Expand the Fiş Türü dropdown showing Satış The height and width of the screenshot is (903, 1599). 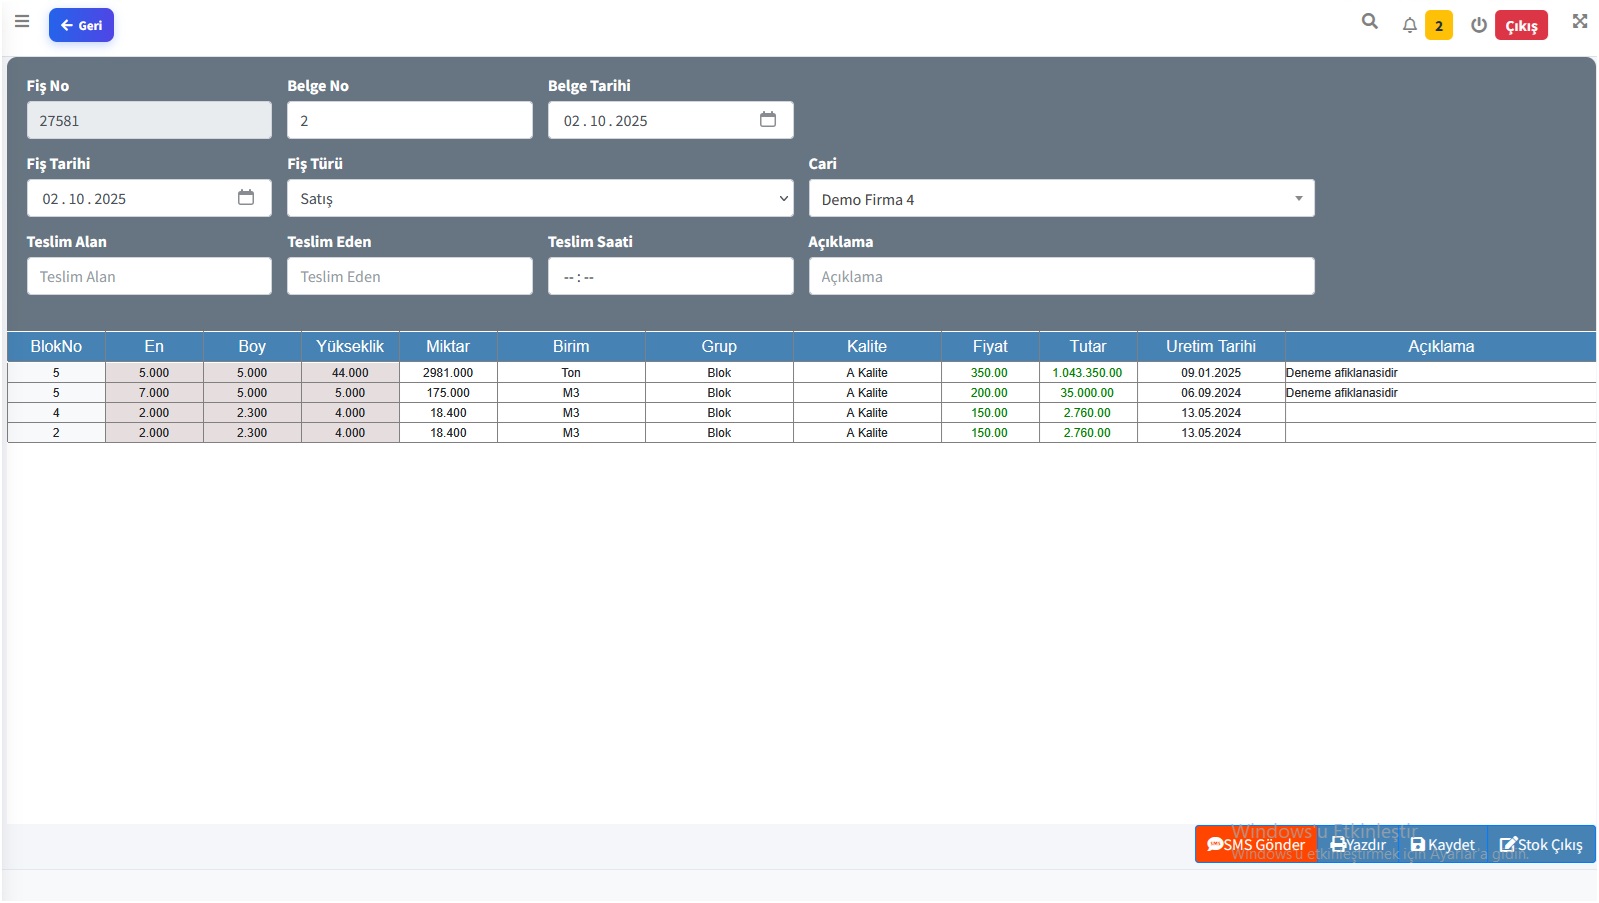540,198
